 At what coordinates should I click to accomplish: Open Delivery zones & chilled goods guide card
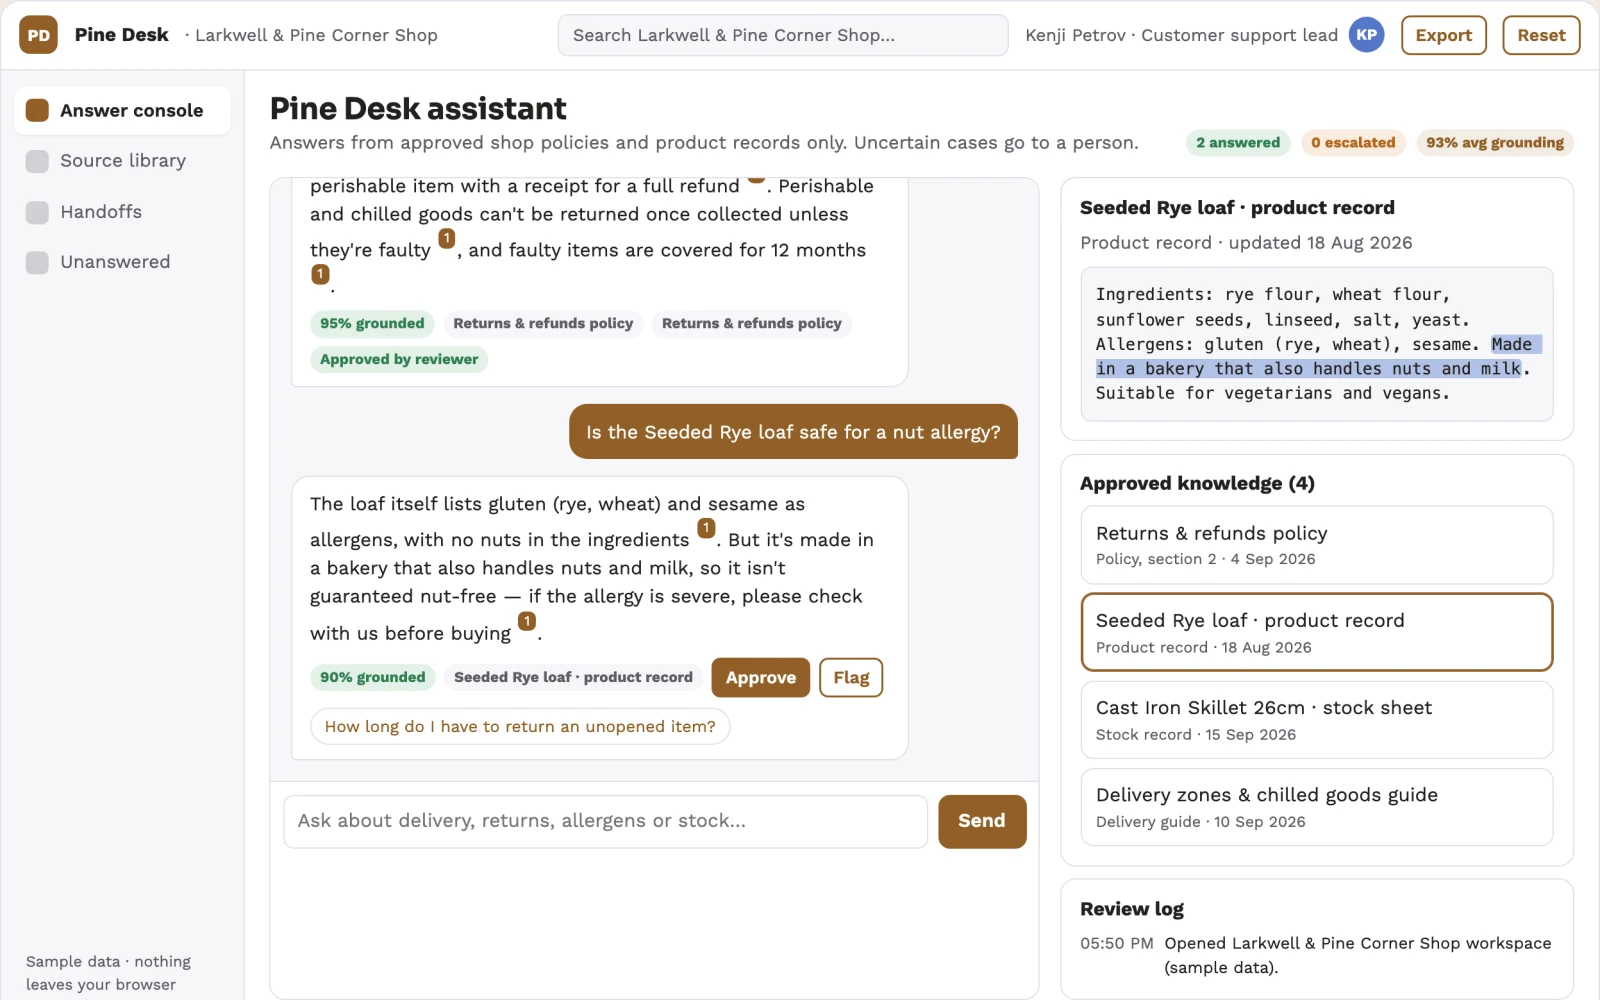(x=1317, y=807)
